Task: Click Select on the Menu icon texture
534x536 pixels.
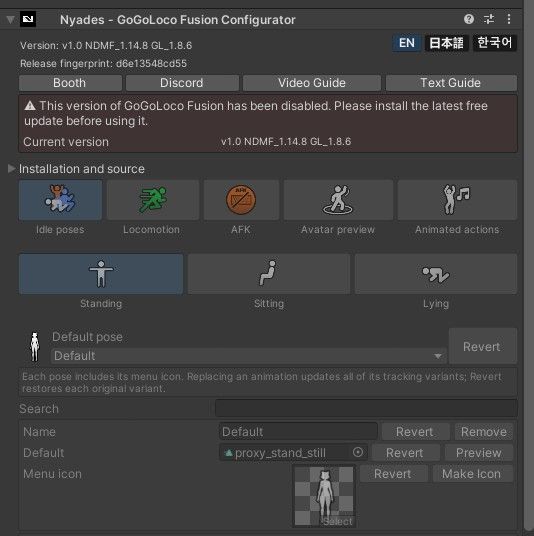Action: 338,521
